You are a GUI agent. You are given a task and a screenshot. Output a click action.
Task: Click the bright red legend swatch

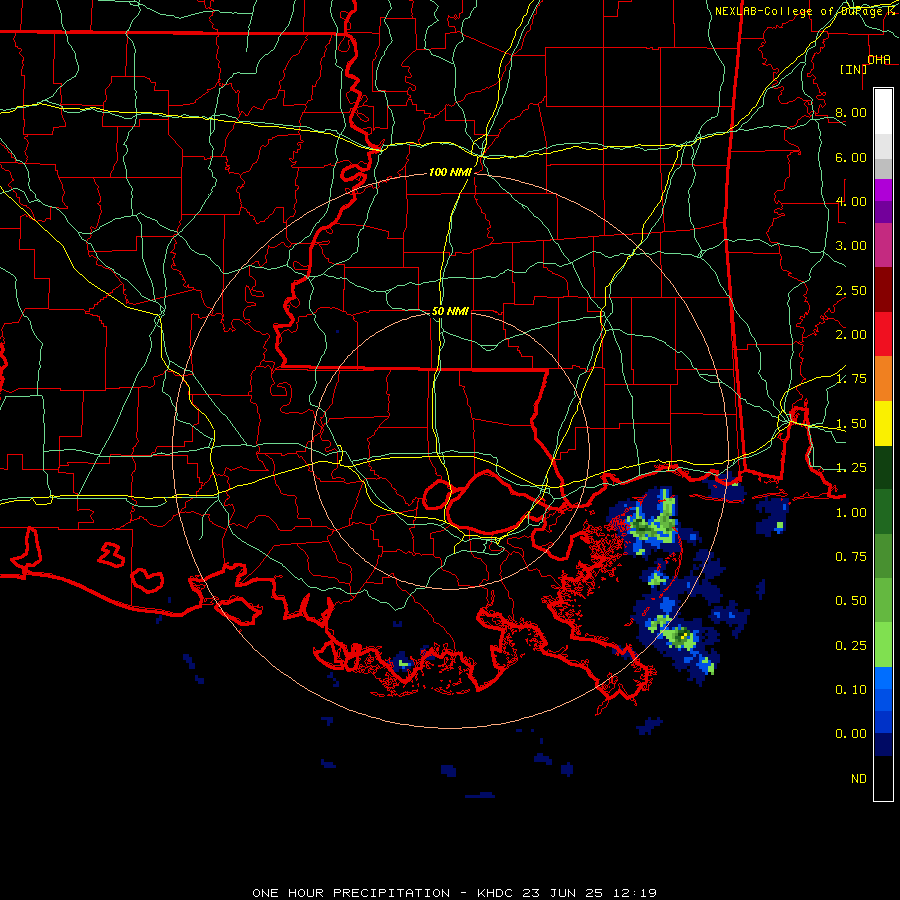click(x=883, y=334)
